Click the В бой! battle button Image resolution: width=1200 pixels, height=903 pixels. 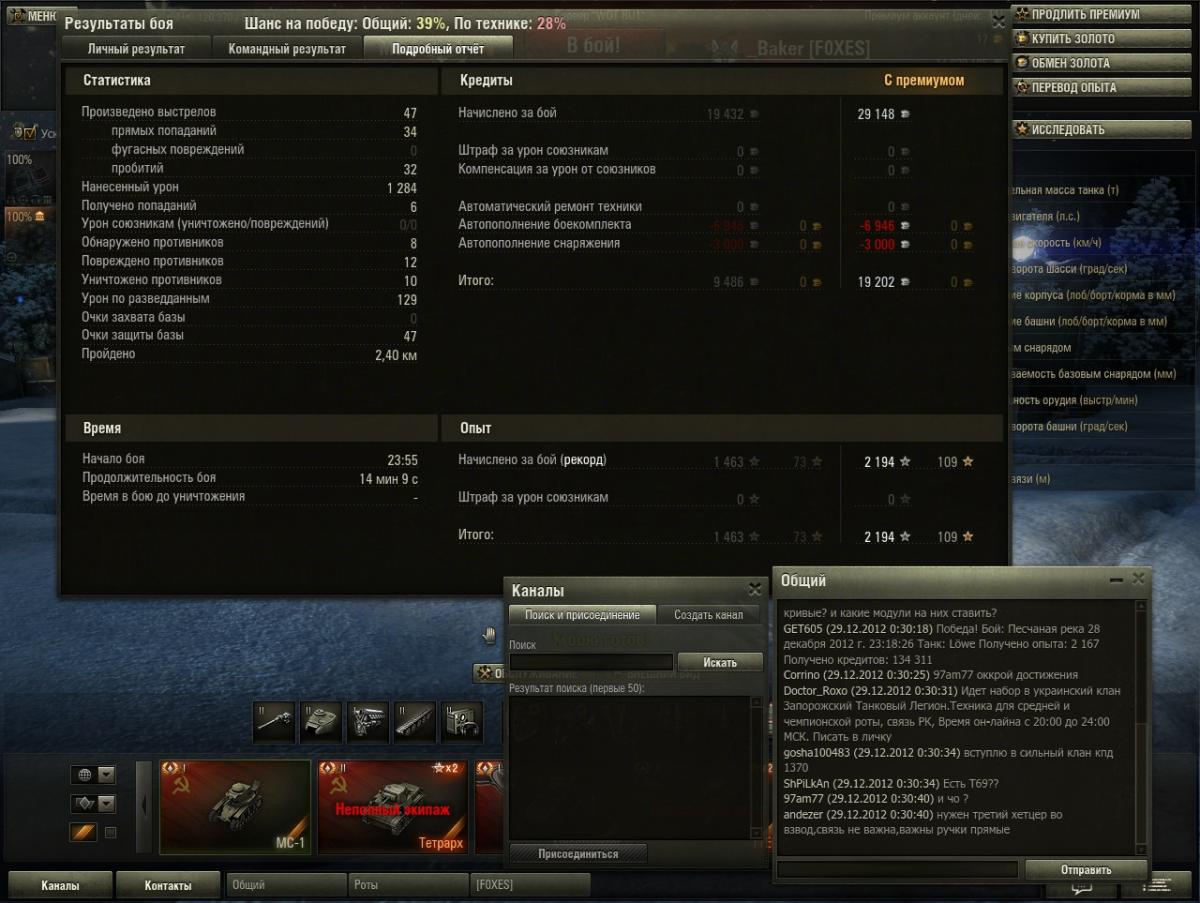594,46
